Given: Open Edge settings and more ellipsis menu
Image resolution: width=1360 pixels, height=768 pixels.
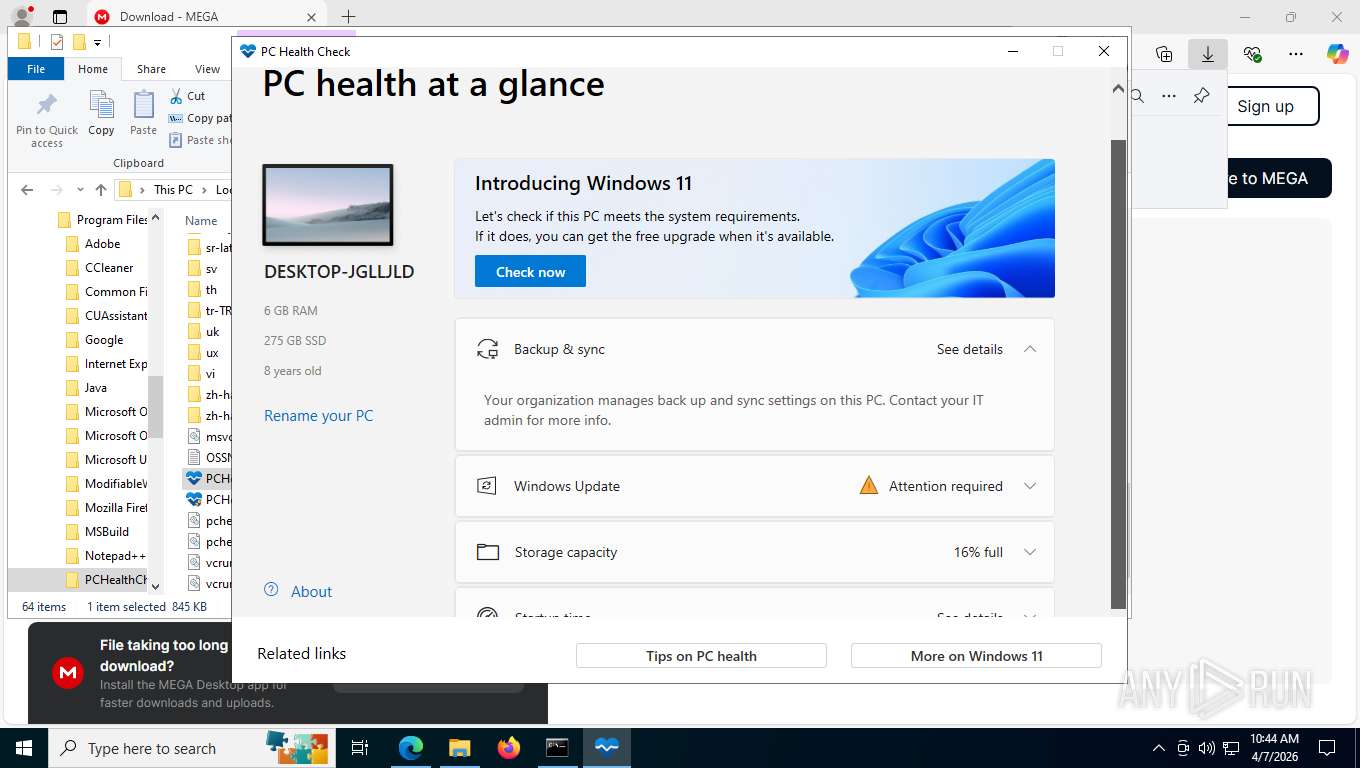Looking at the screenshot, I should (1295, 54).
